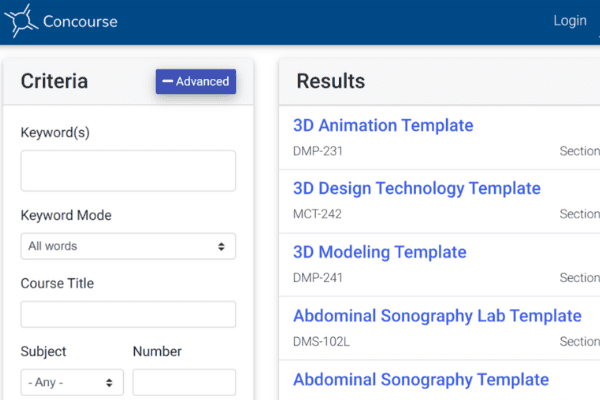
Task: Collapse the Advanced search criteria
Action: point(196,82)
